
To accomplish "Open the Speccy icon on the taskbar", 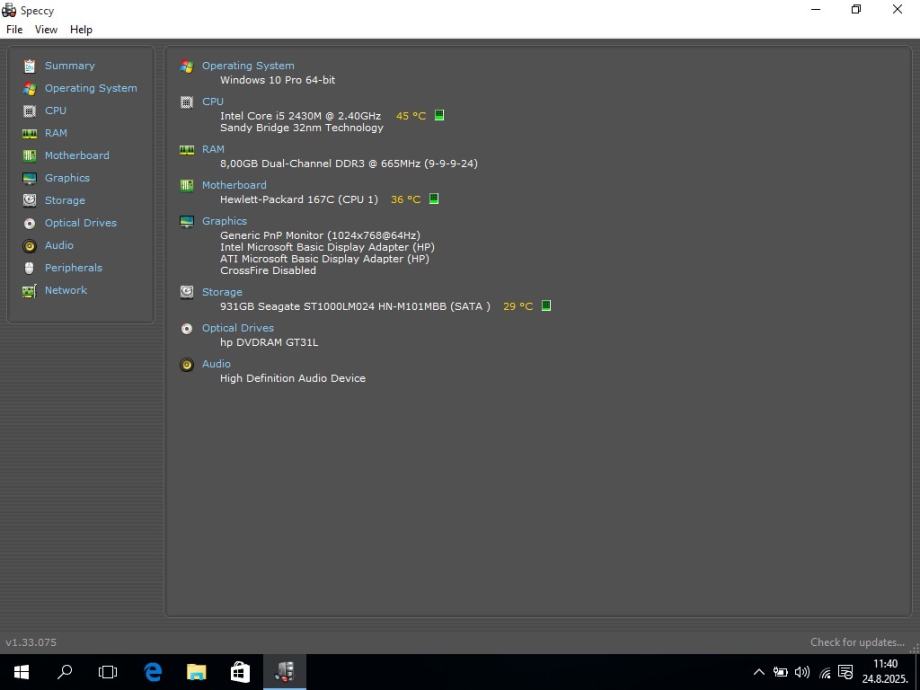I will coord(285,672).
